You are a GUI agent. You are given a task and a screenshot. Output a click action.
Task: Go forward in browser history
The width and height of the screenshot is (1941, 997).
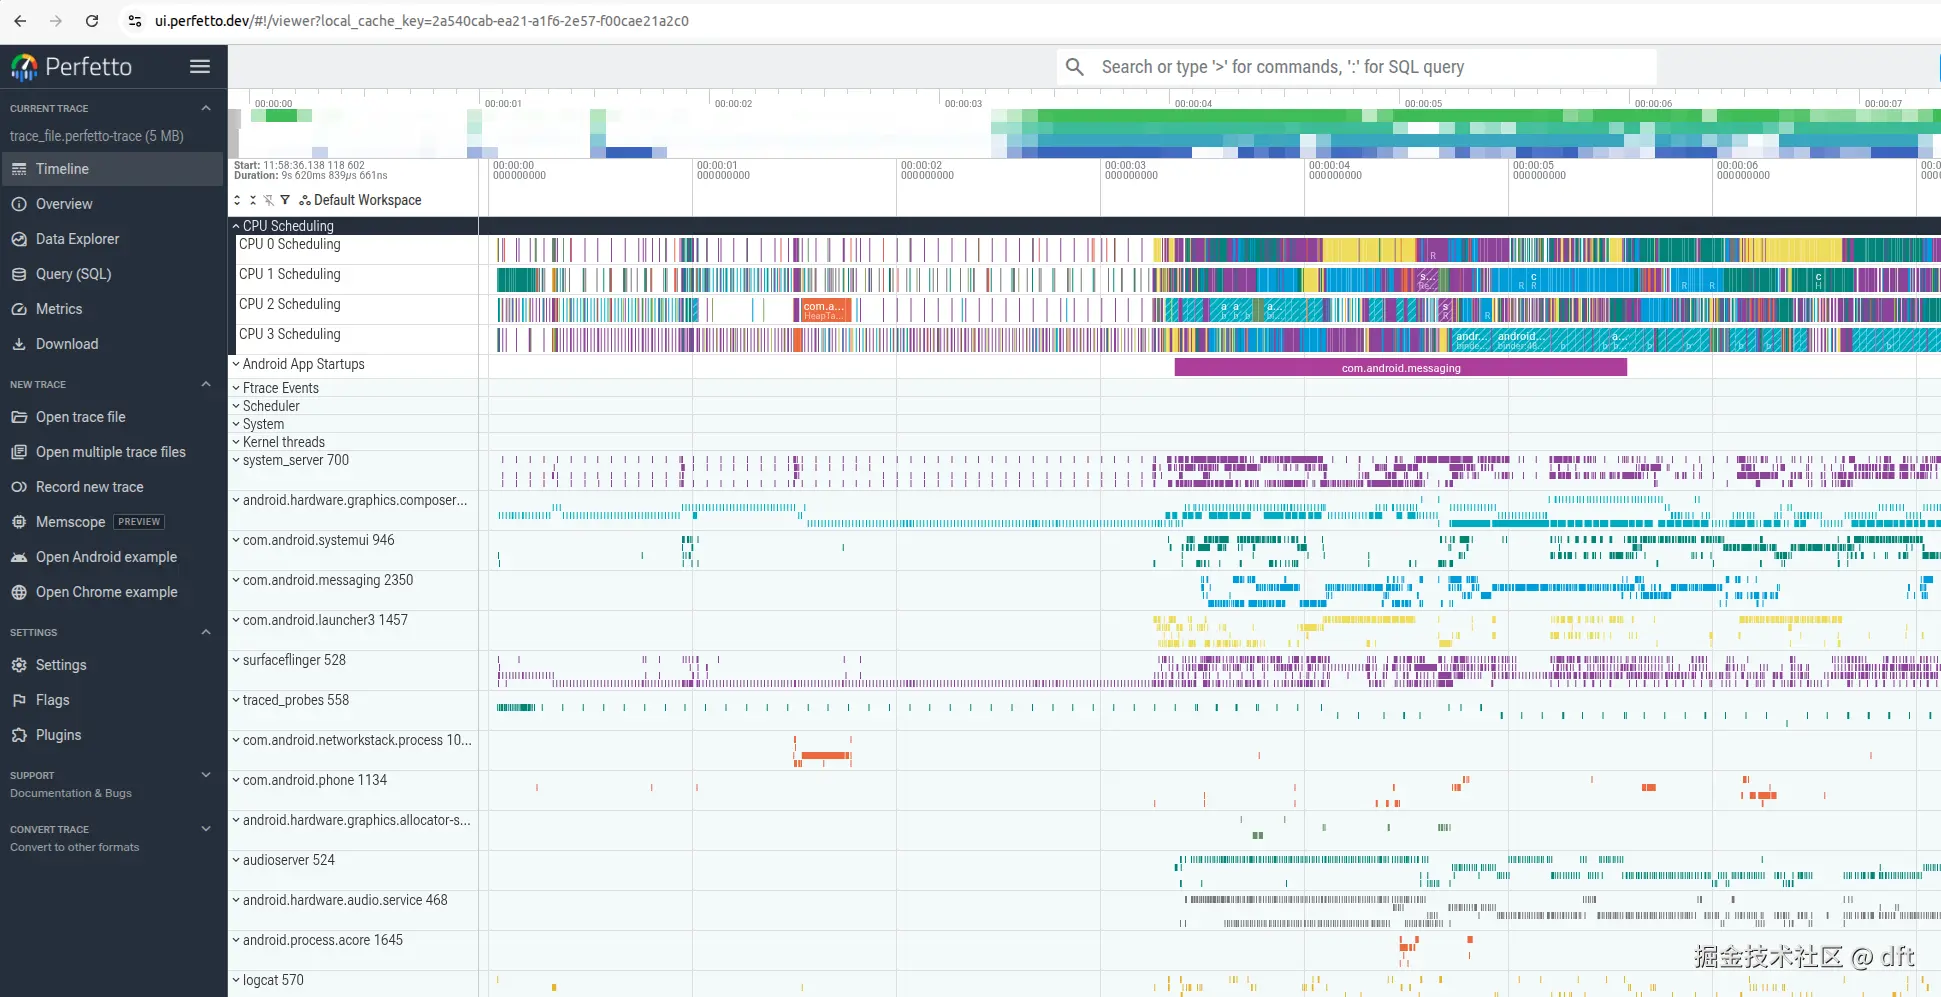[x=56, y=21]
